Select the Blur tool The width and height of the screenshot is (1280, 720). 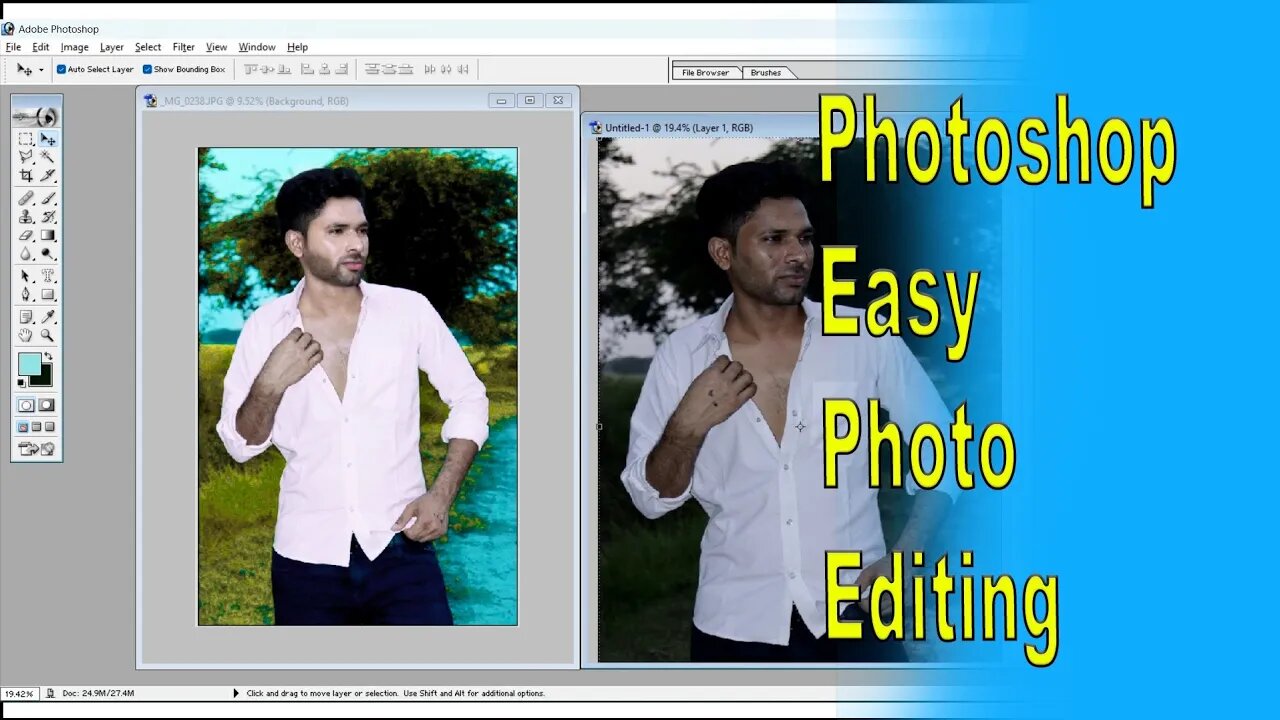pos(26,254)
